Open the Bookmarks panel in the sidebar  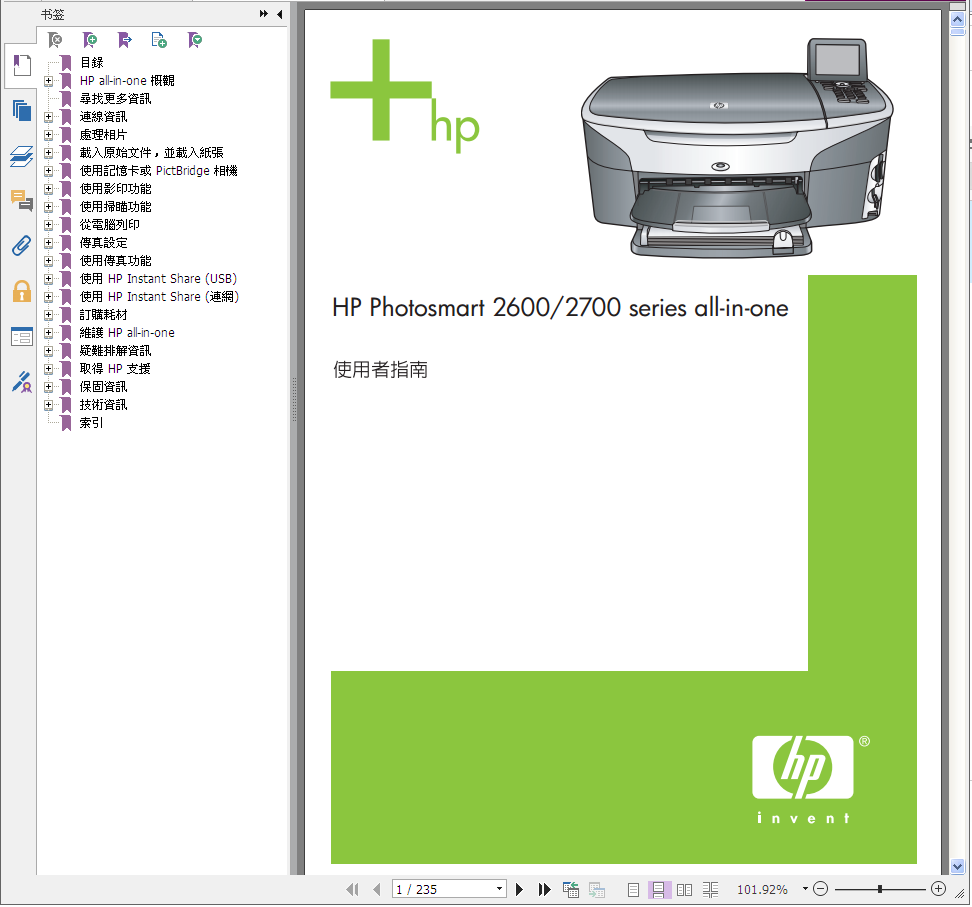[22, 66]
